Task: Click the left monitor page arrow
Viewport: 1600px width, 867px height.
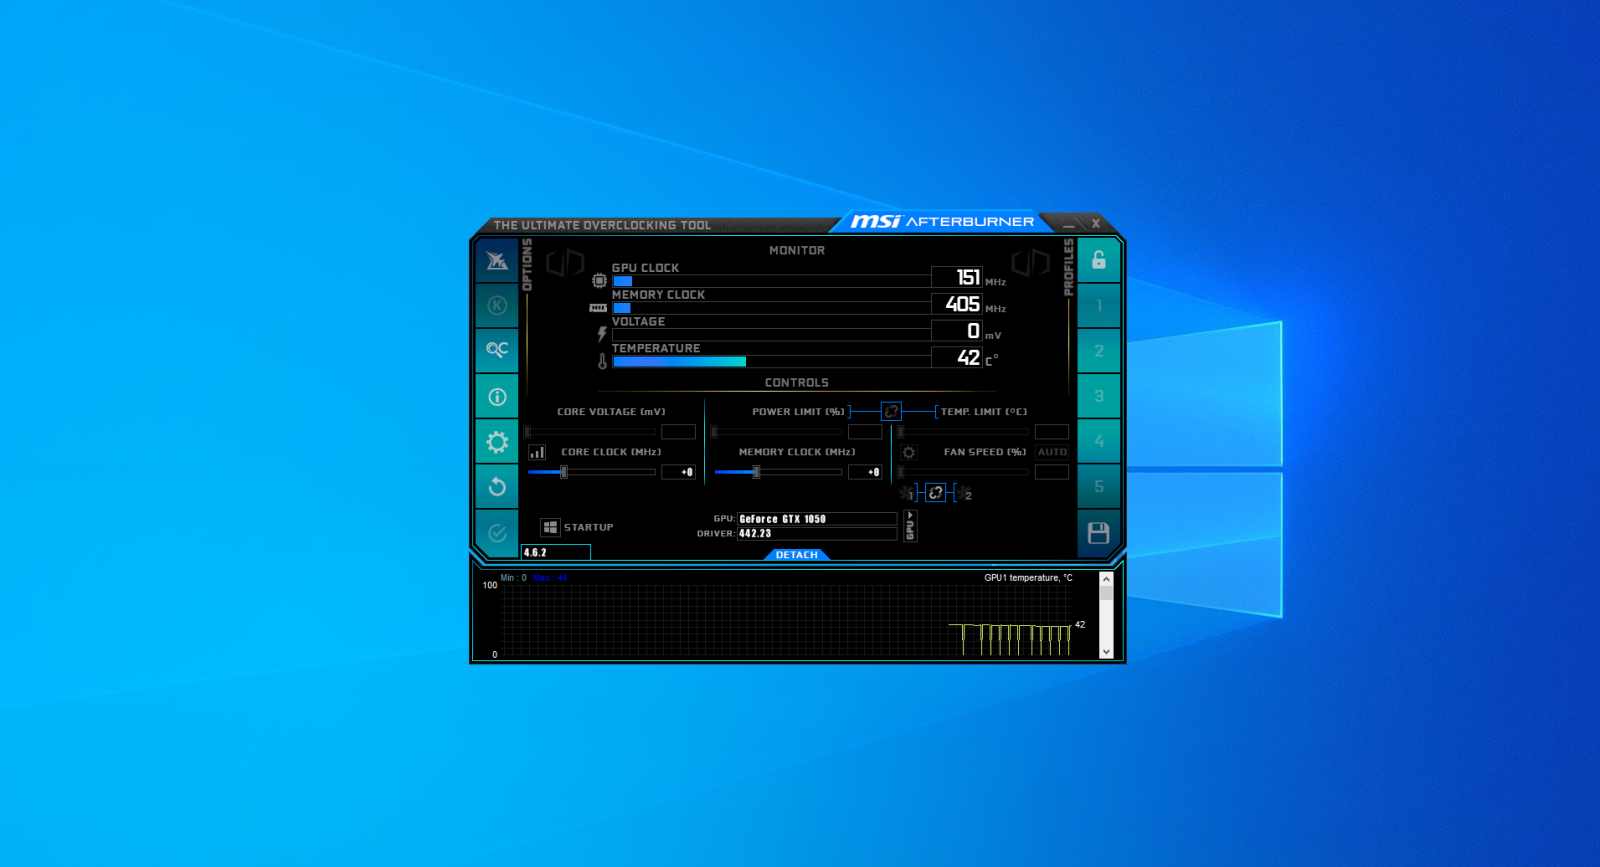Action: (565, 263)
